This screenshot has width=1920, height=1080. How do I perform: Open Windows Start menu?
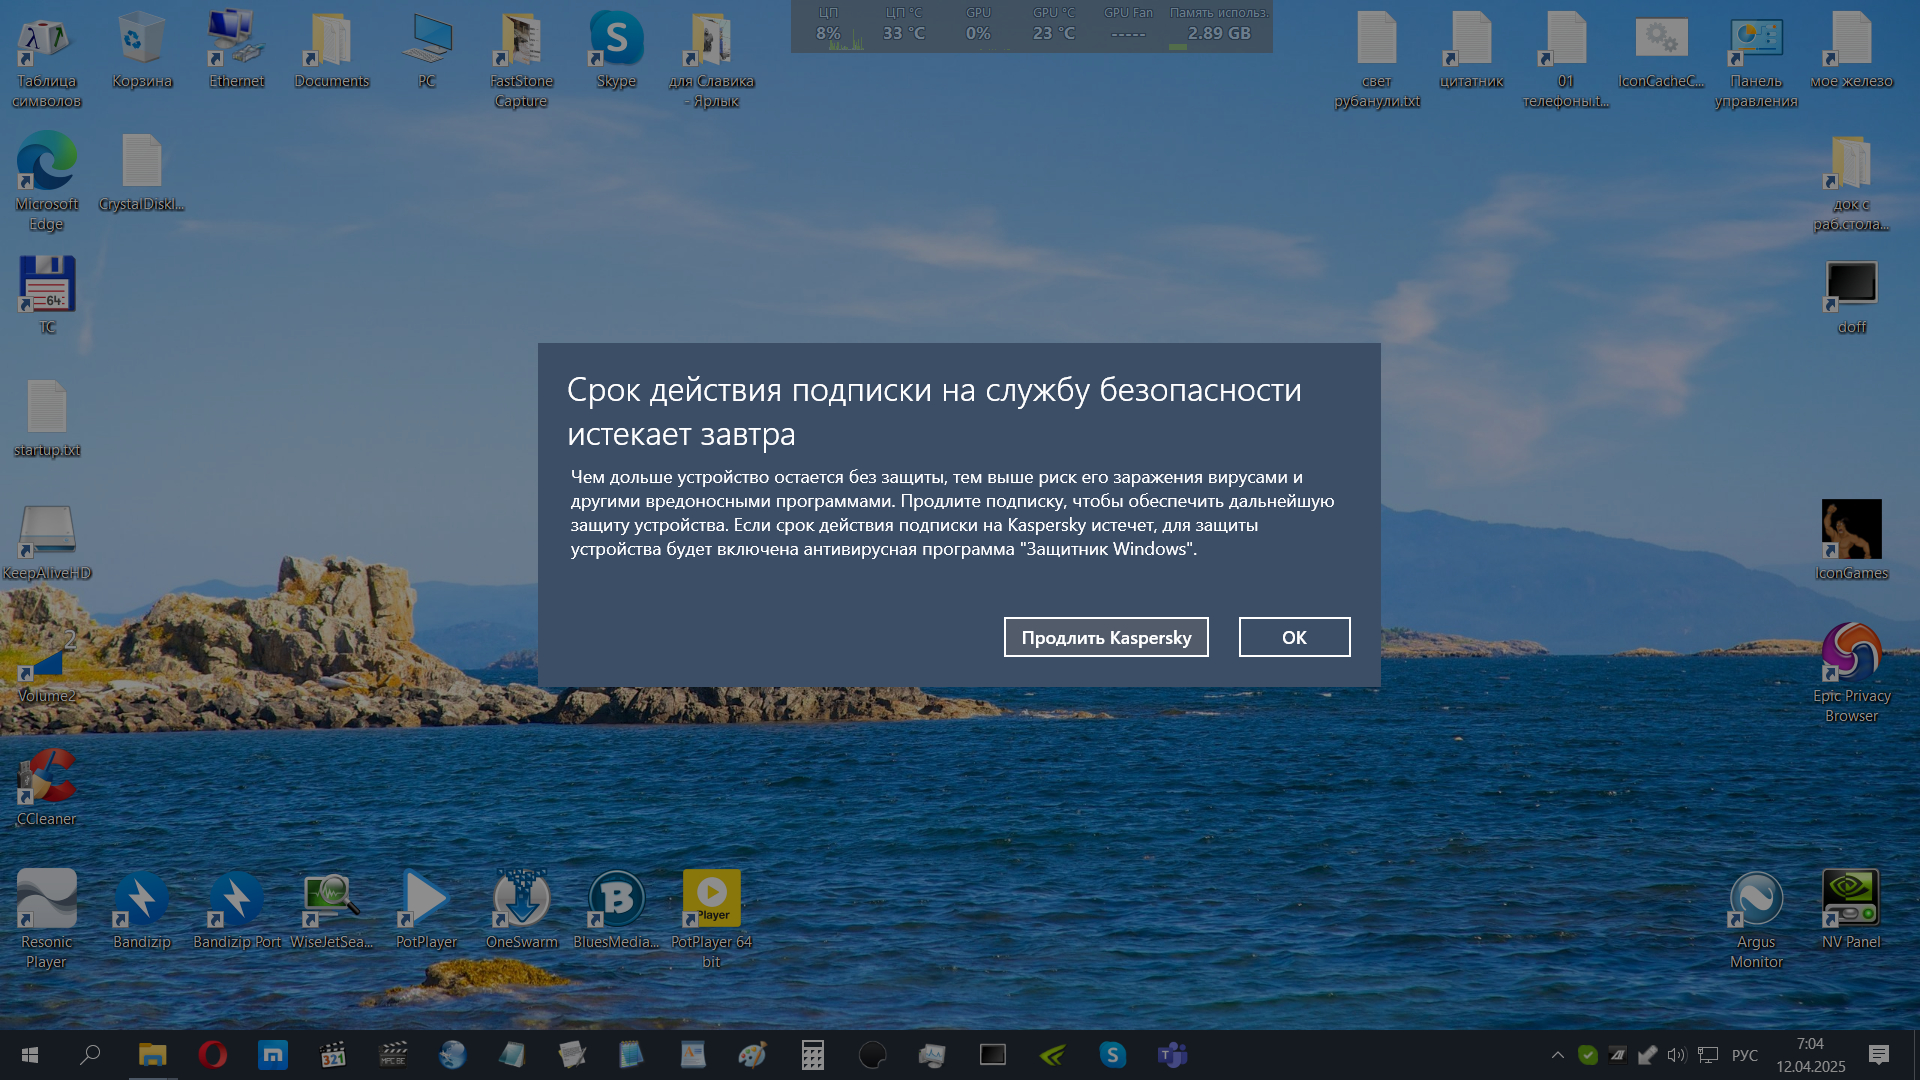click(x=30, y=1054)
